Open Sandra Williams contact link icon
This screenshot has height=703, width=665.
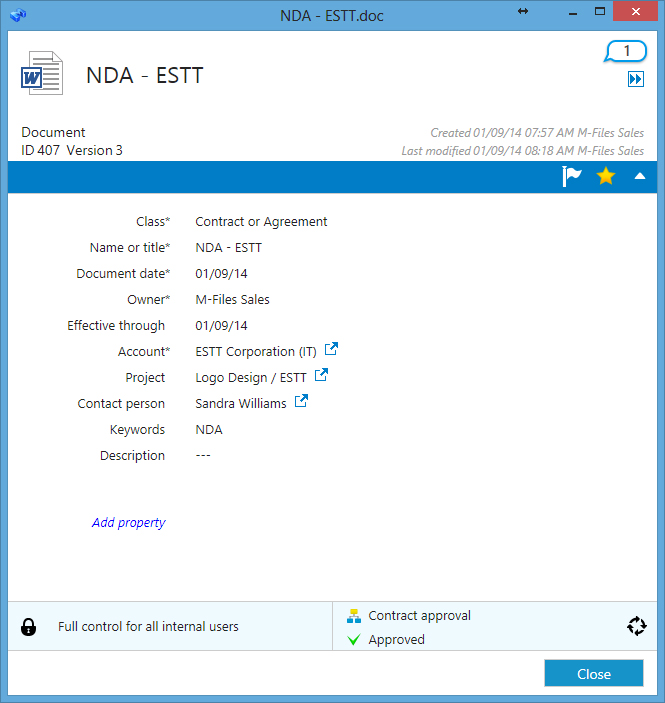pos(301,402)
